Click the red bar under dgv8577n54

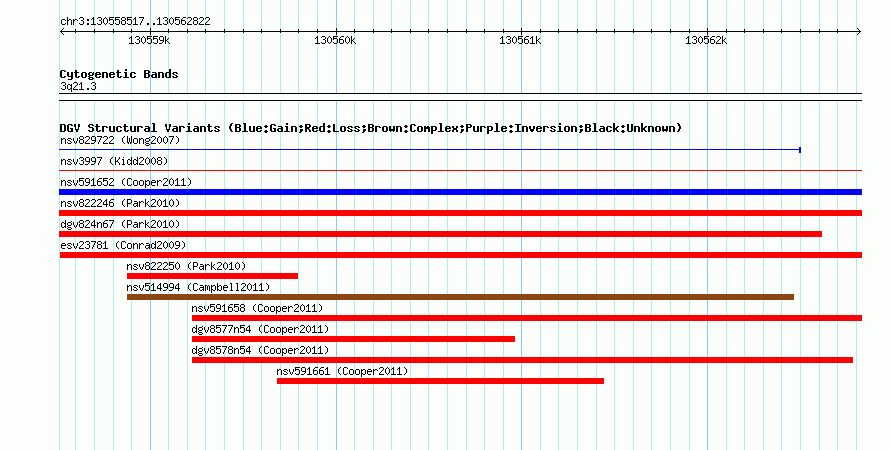point(353,339)
